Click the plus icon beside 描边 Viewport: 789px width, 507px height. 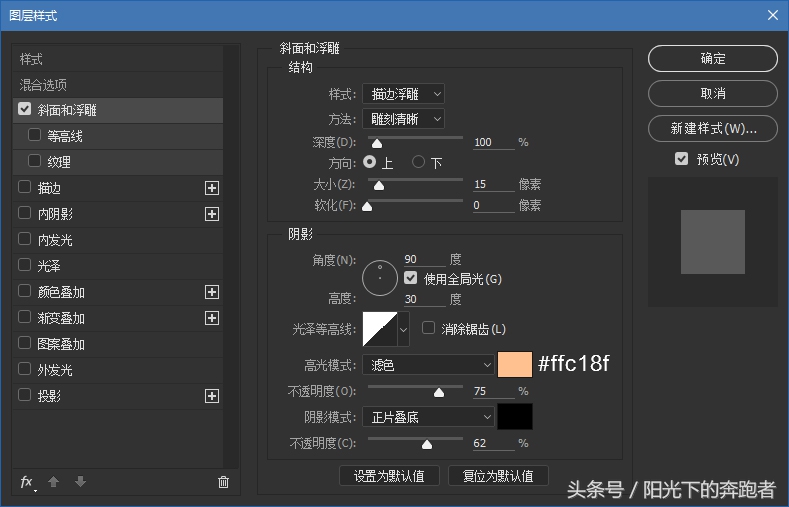(212, 188)
